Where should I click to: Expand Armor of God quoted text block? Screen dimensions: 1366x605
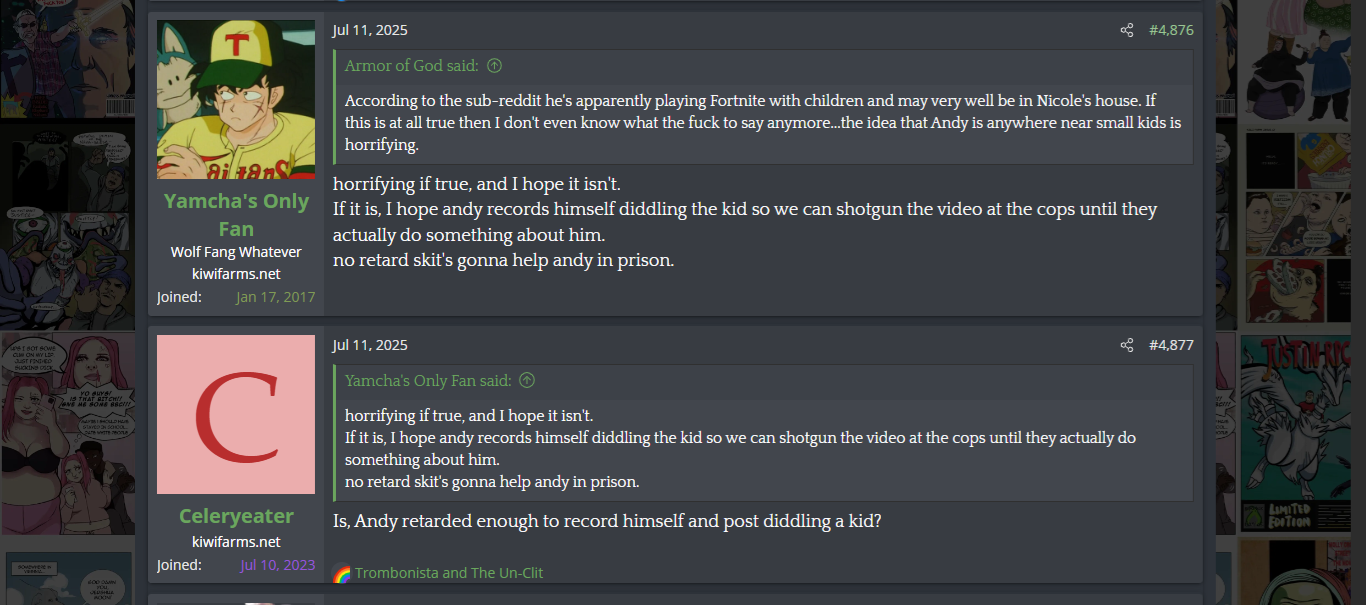point(763,123)
